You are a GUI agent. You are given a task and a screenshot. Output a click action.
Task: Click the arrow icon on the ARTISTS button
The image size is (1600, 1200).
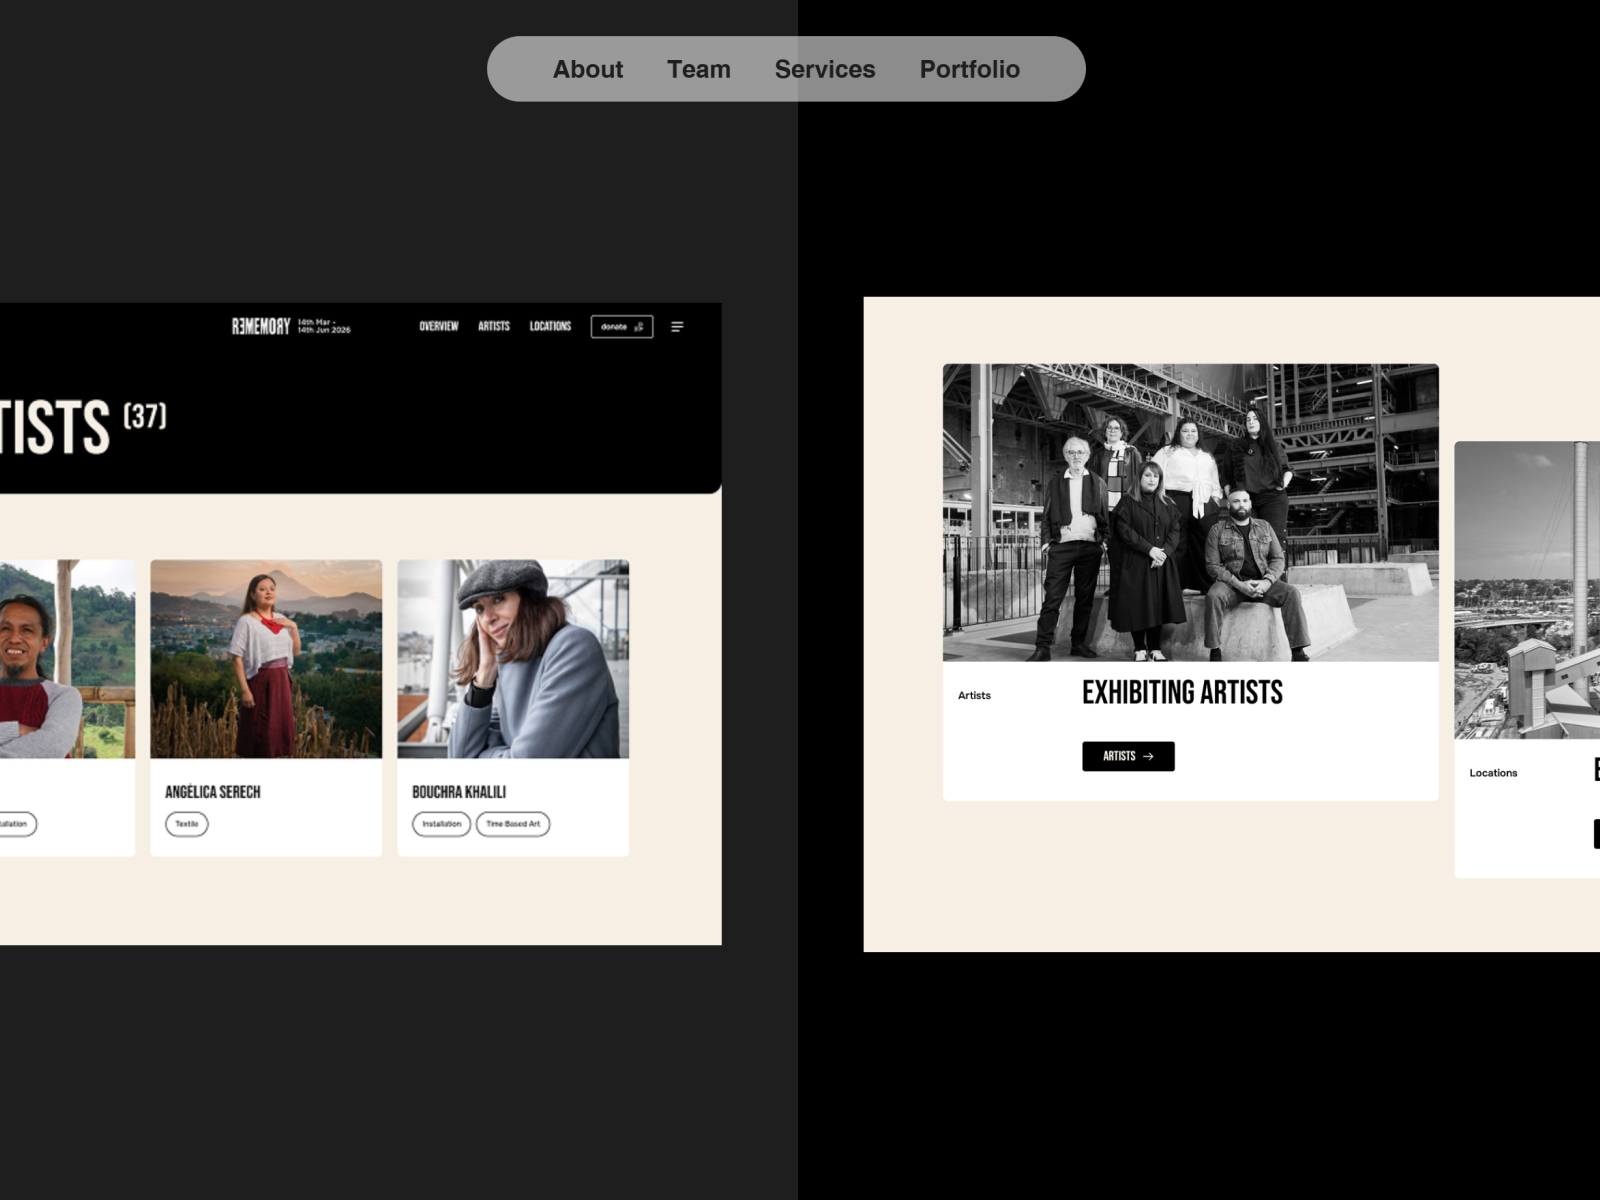point(1148,757)
